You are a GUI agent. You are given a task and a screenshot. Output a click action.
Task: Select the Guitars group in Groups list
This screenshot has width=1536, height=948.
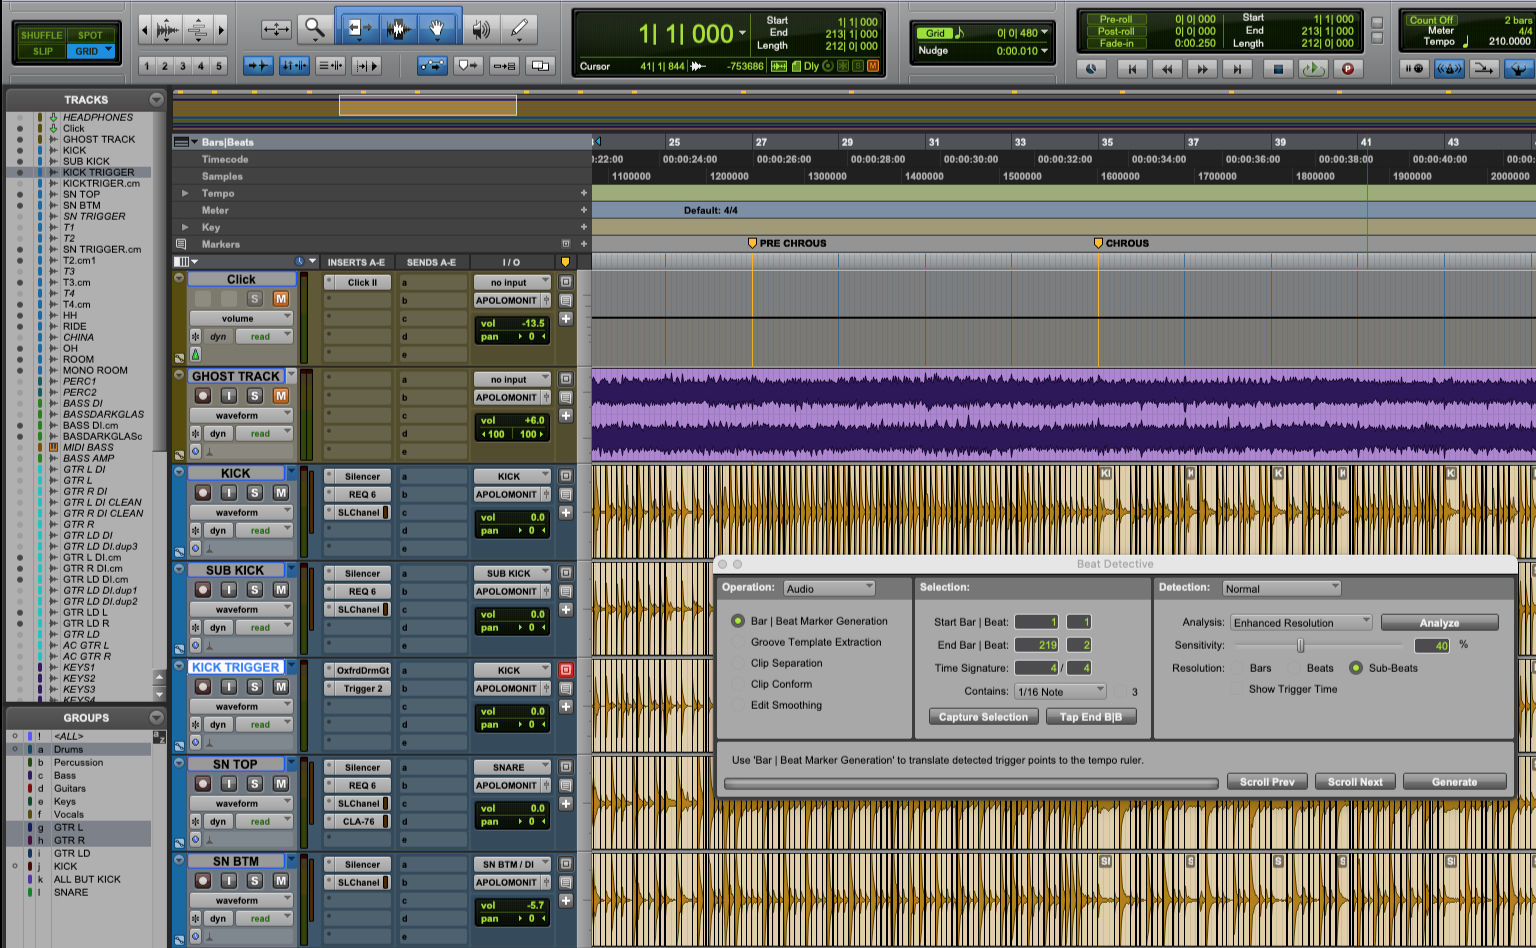click(70, 788)
